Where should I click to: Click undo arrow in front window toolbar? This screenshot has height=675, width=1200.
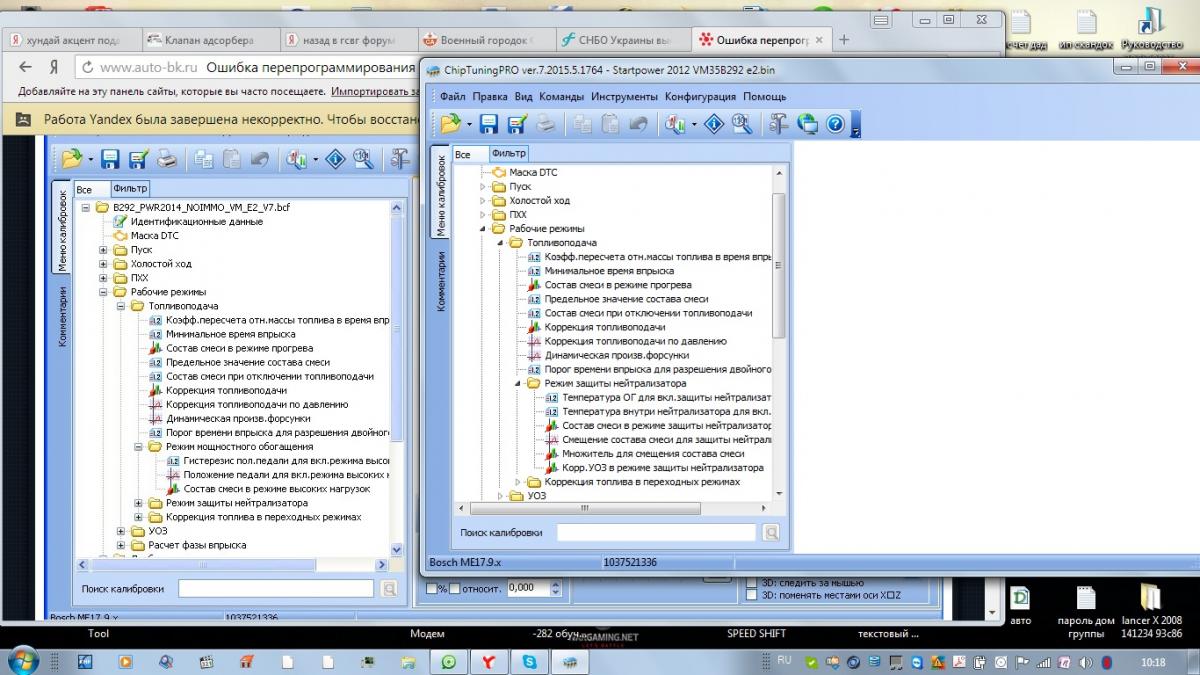coord(637,124)
